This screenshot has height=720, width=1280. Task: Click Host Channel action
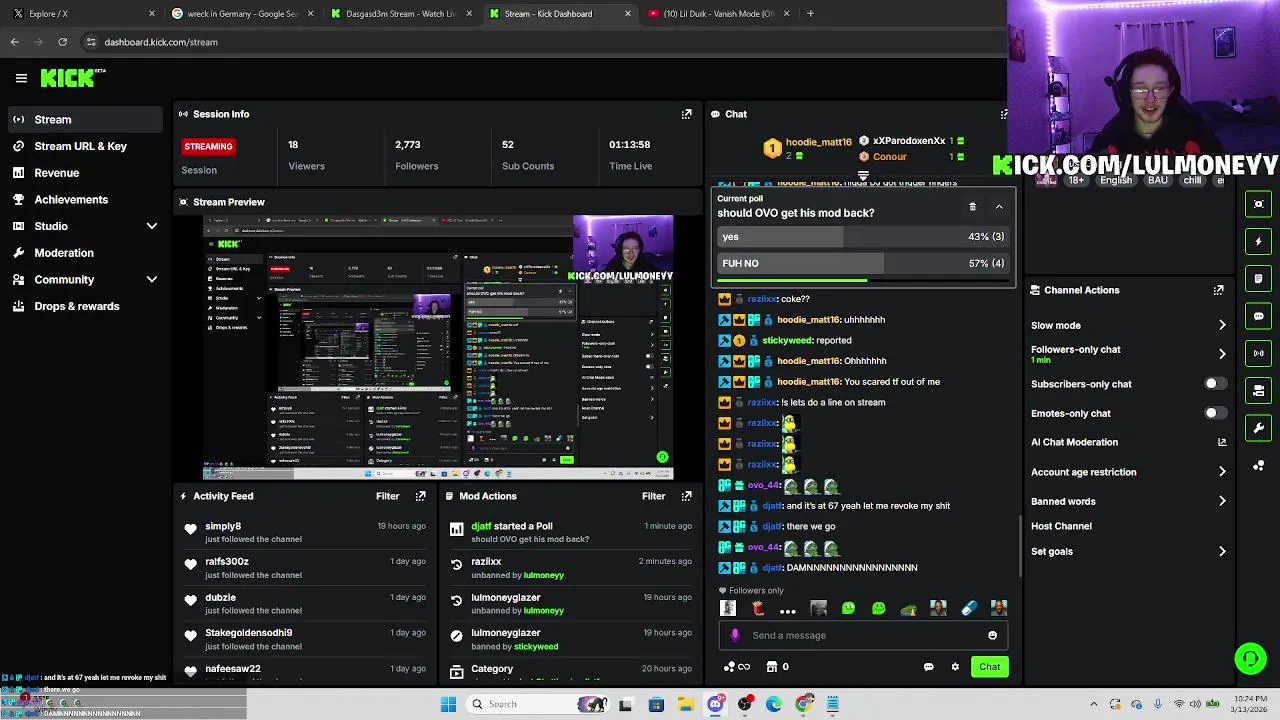[x=1061, y=526]
